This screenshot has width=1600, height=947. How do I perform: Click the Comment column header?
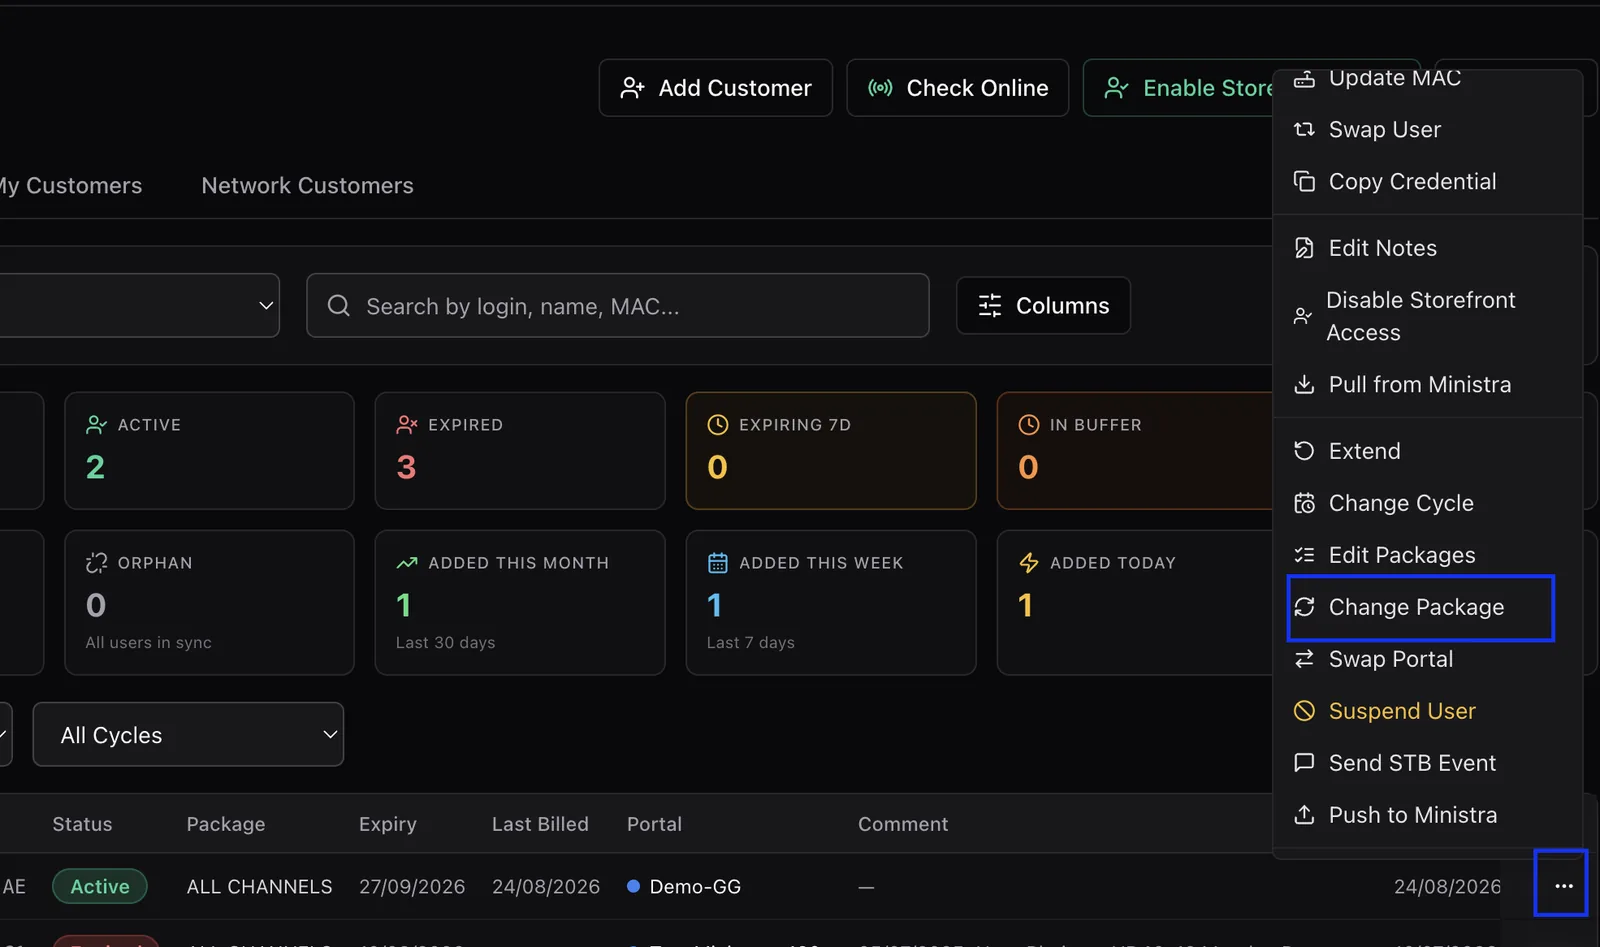[903, 824]
